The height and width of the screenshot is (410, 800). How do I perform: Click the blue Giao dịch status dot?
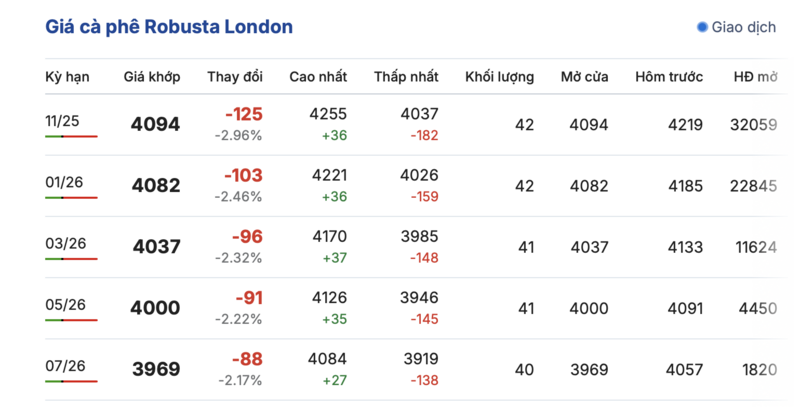point(702,28)
